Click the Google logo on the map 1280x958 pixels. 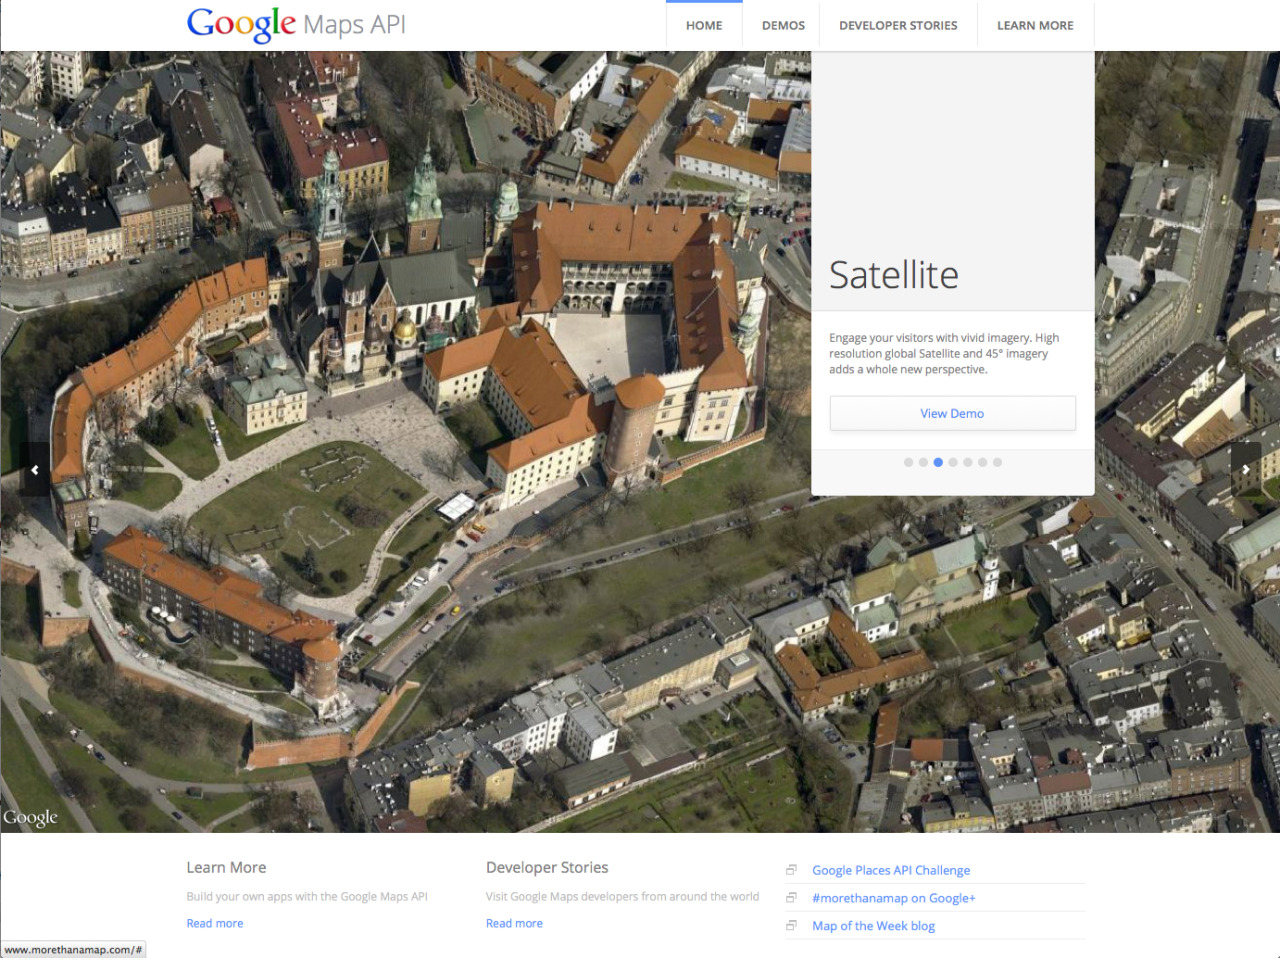coord(31,817)
